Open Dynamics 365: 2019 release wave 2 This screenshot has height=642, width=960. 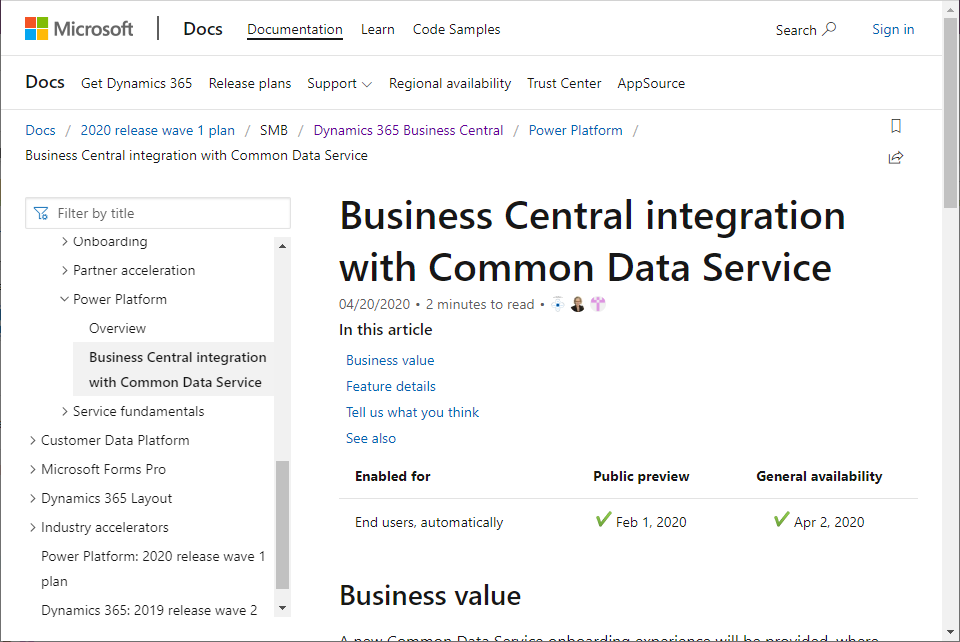149,610
